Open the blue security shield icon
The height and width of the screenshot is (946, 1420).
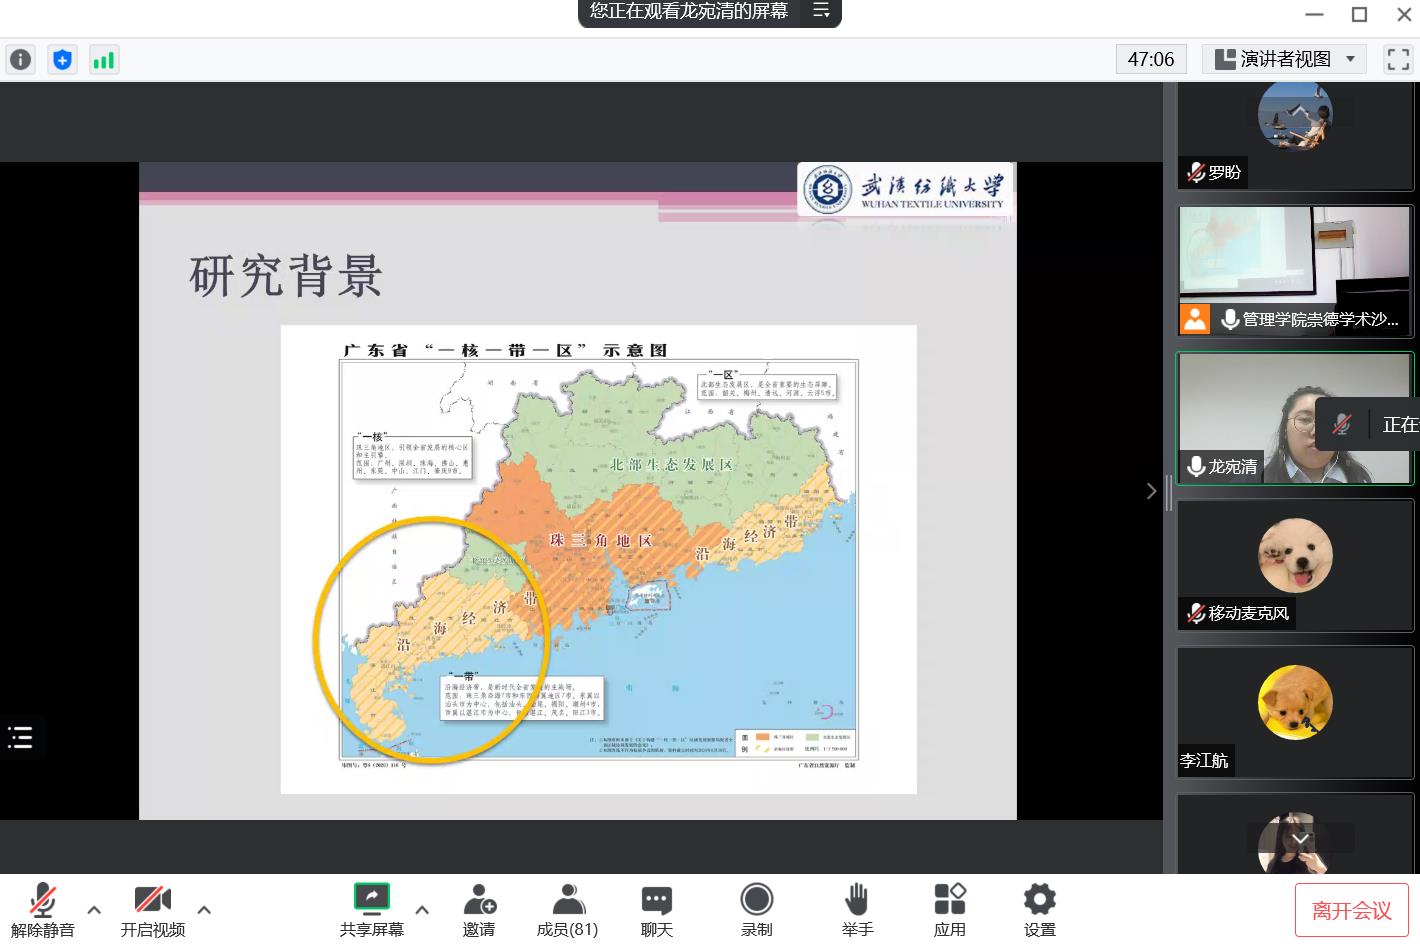[62, 60]
